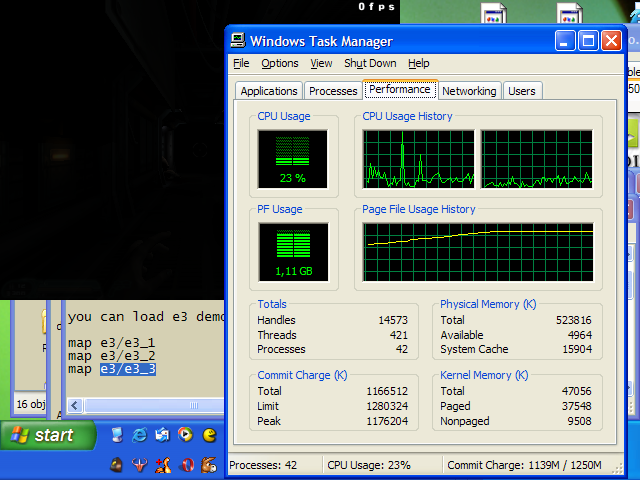Maximize the Windows Task Manager window
Viewport: 640px width, 480px height.
pos(588,41)
